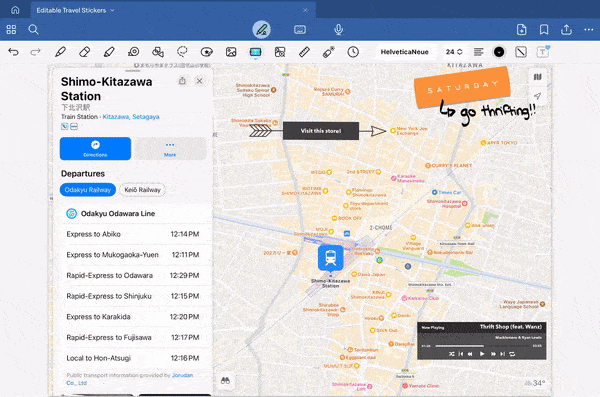Select the Pen tool
The width and height of the screenshot is (600, 397).
[x=60, y=52]
